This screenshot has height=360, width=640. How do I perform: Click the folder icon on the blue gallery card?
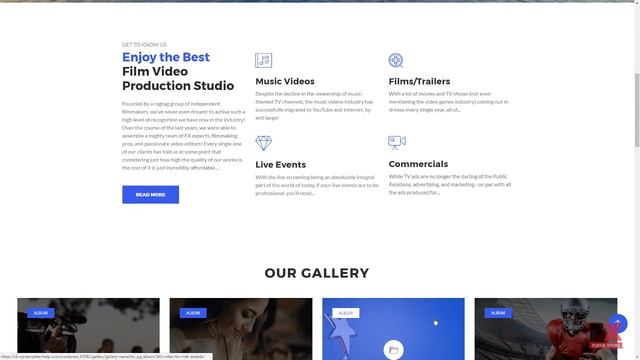point(393,350)
